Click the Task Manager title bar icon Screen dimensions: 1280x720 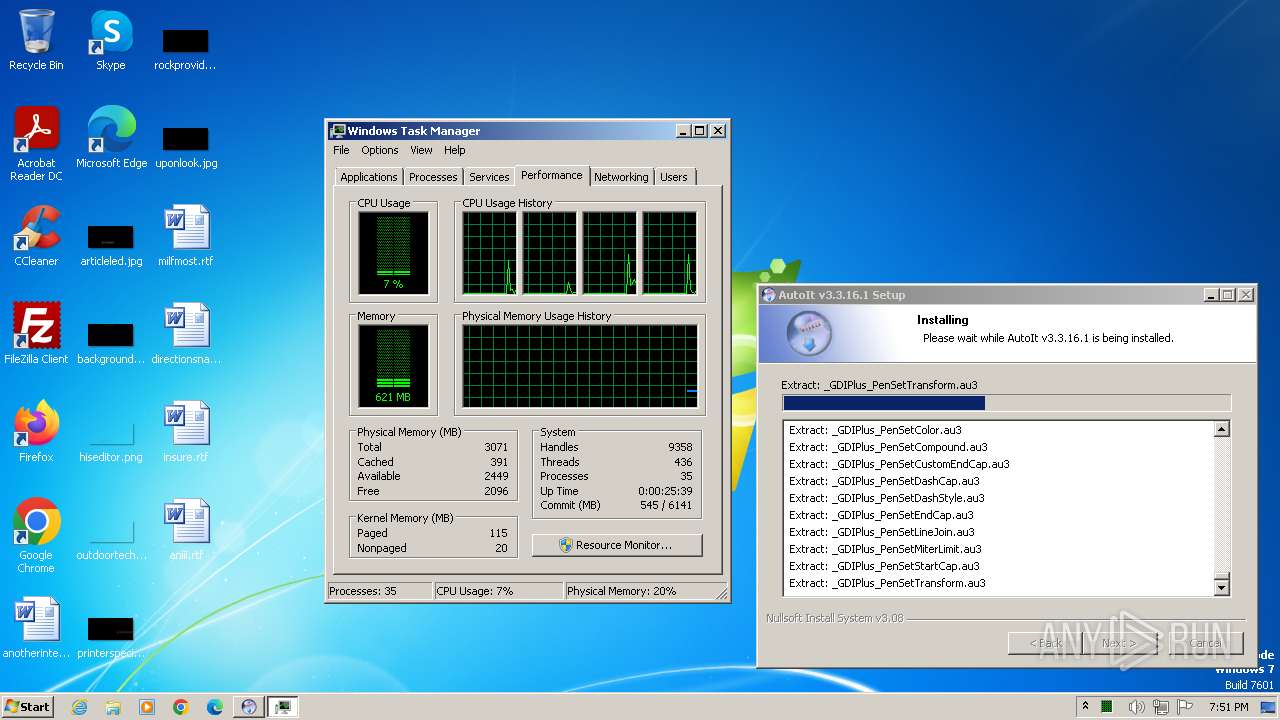[x=339, y=131]
